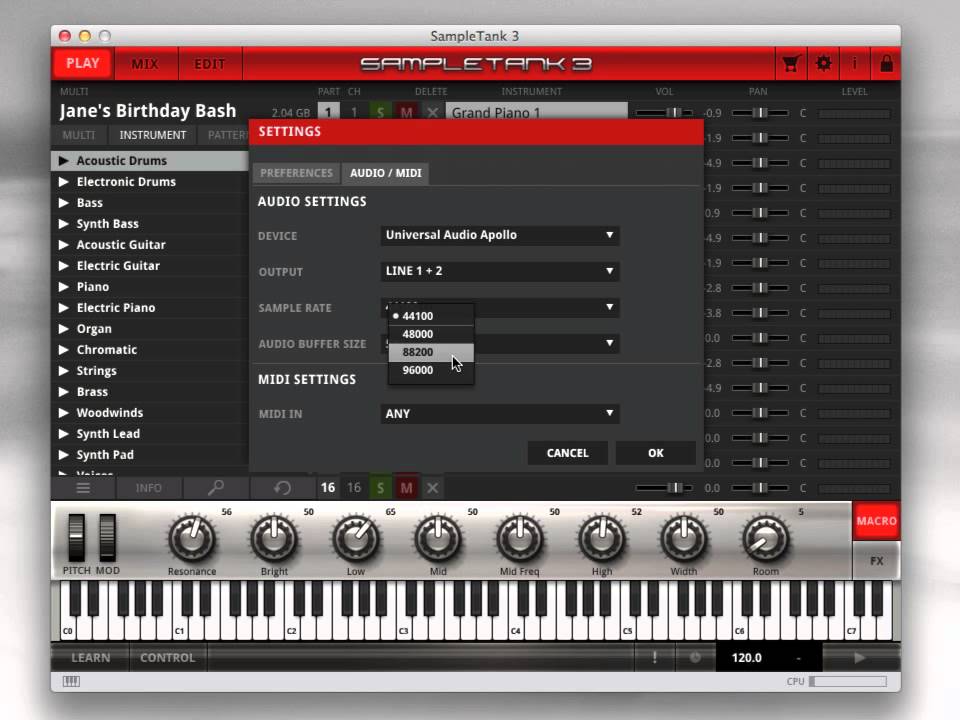Adjust part 1 volume slider
Screen dimensions: 960x720
[x=664, y=113]
